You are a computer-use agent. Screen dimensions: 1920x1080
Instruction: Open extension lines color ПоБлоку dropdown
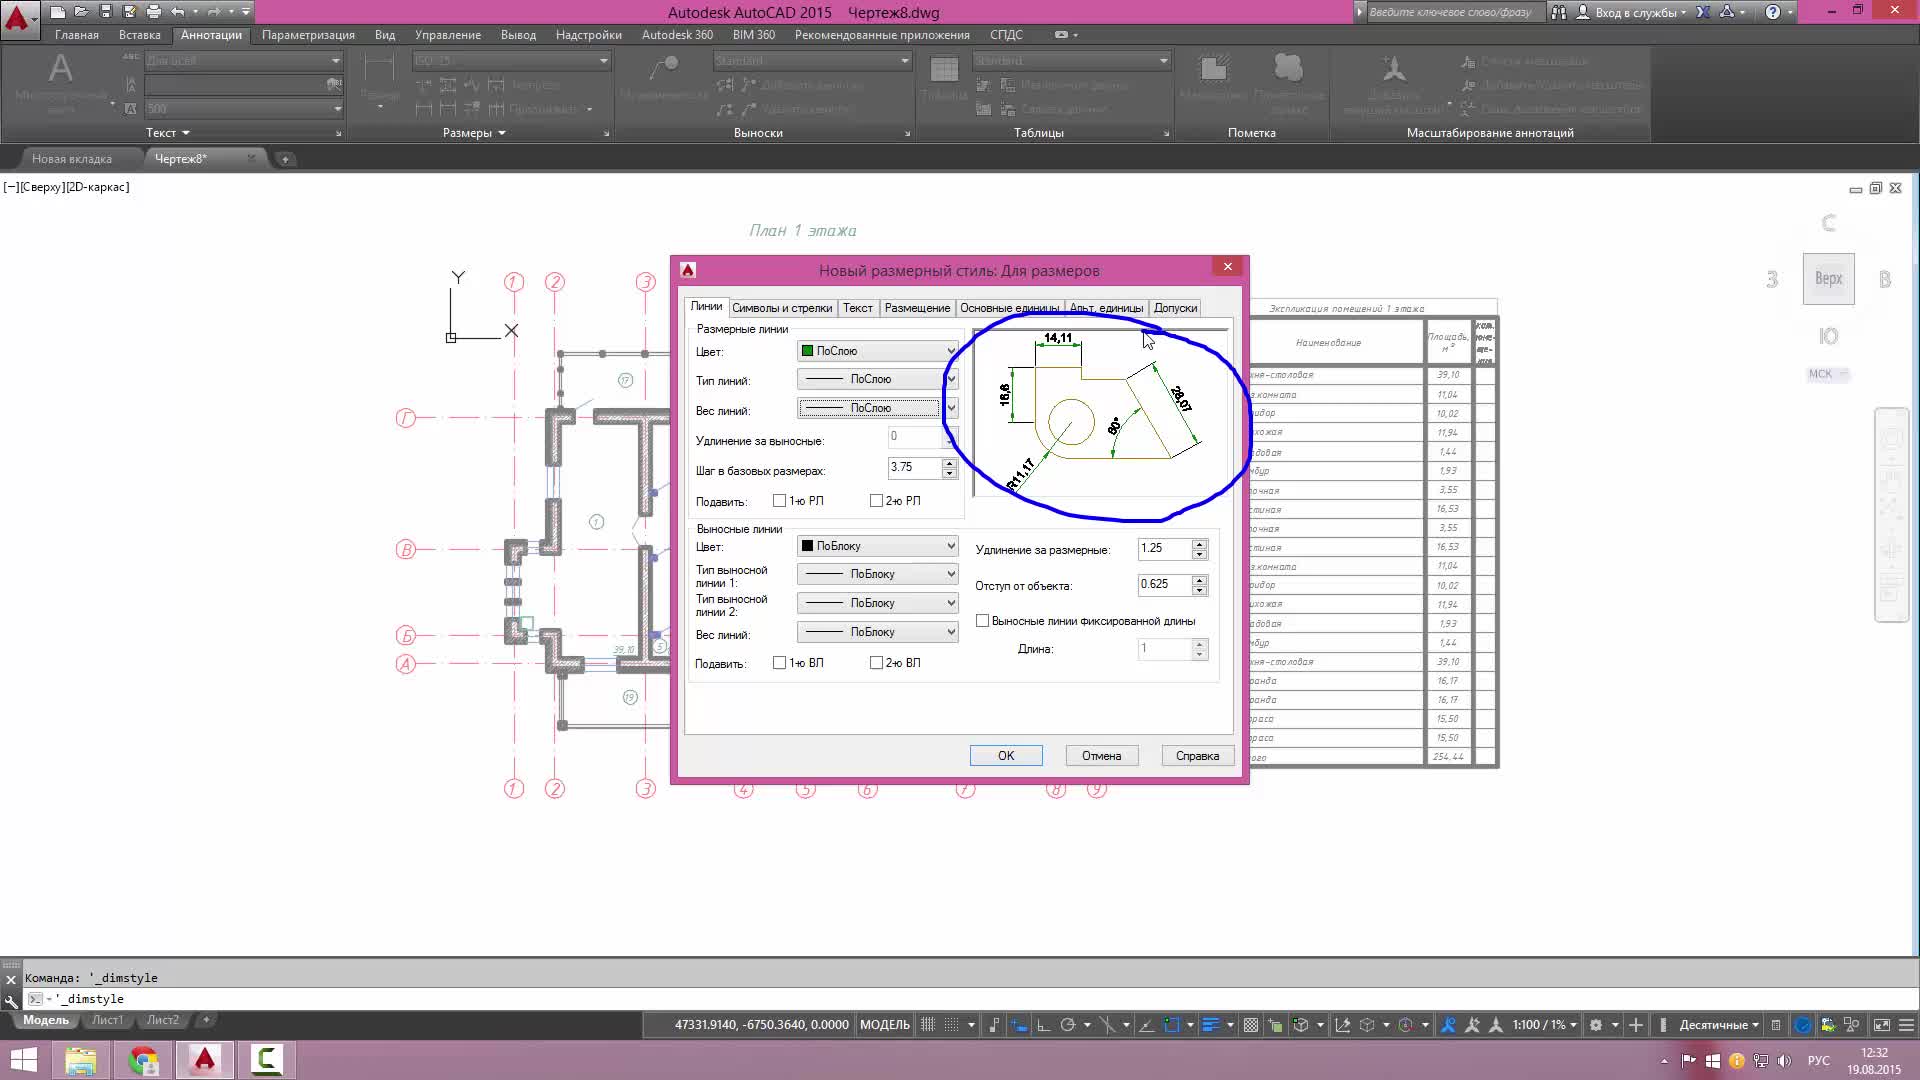tap(877, 546)
